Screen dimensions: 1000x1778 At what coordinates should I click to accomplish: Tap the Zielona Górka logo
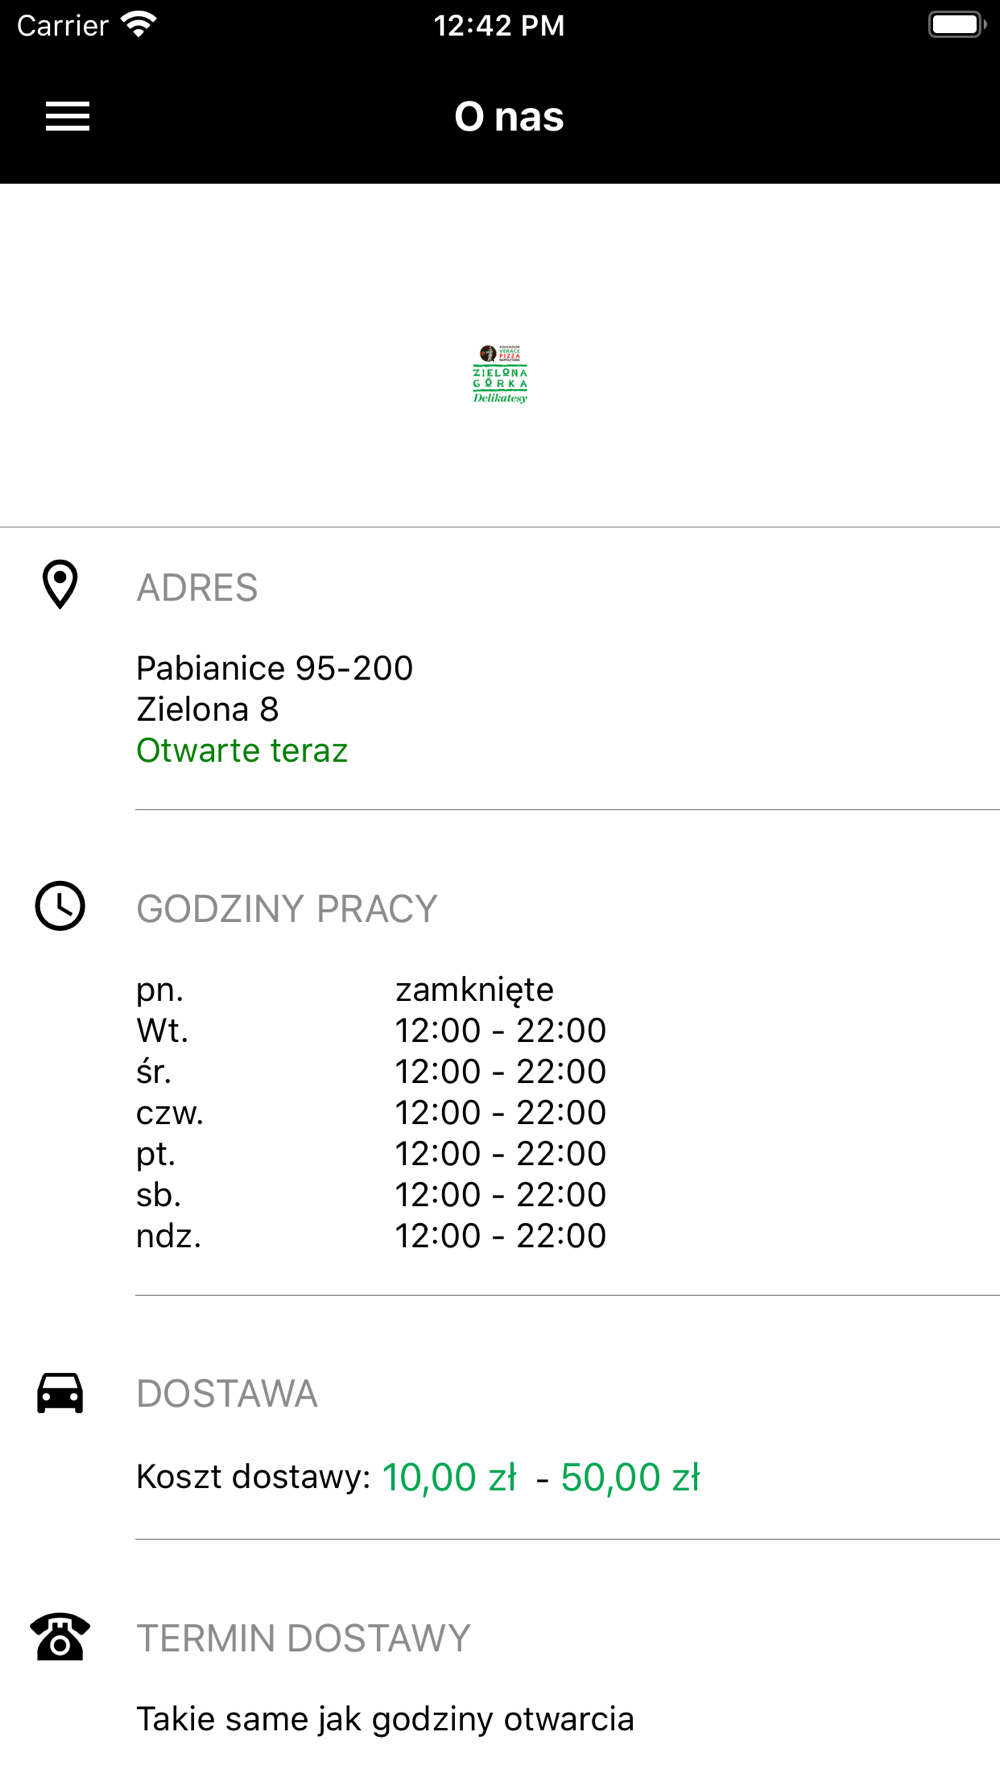click(500, 374)
